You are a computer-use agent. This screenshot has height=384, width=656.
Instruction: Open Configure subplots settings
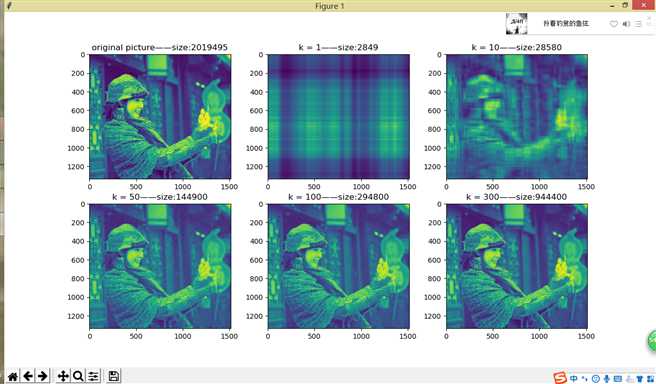tap(93, 376)
